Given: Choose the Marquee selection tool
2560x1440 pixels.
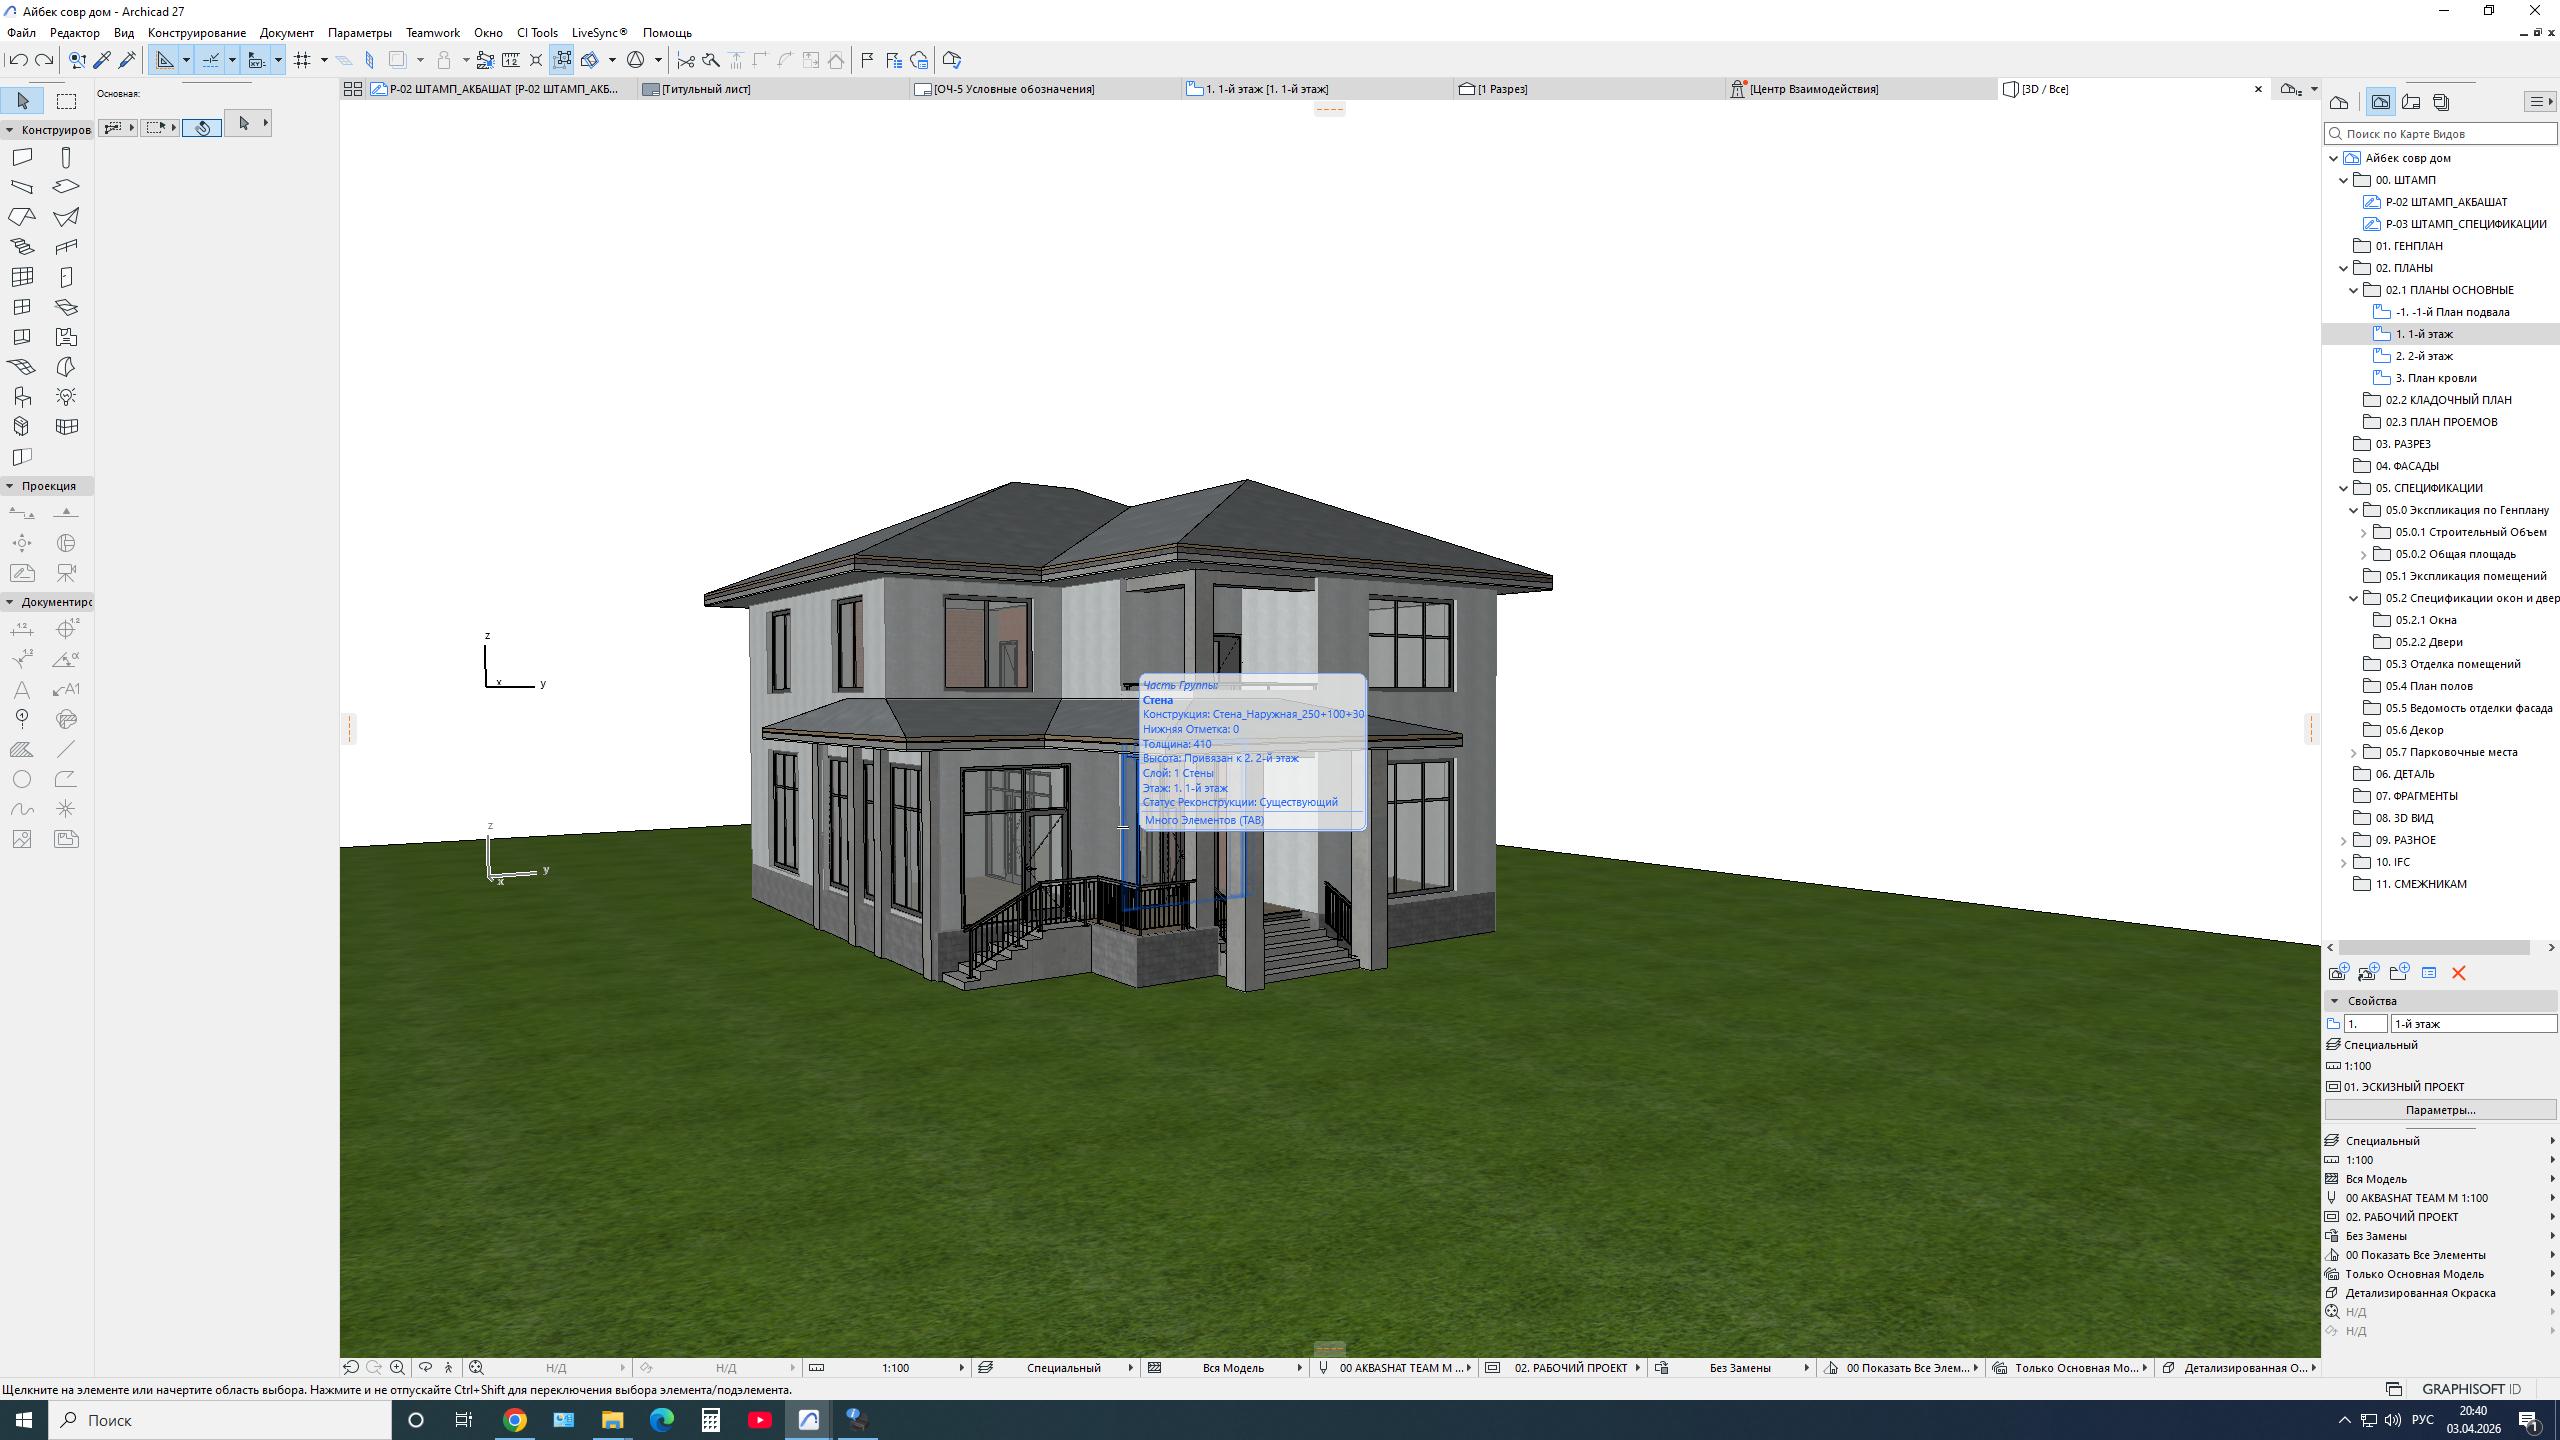Looking at the screenshot, I should click(66, 101).
